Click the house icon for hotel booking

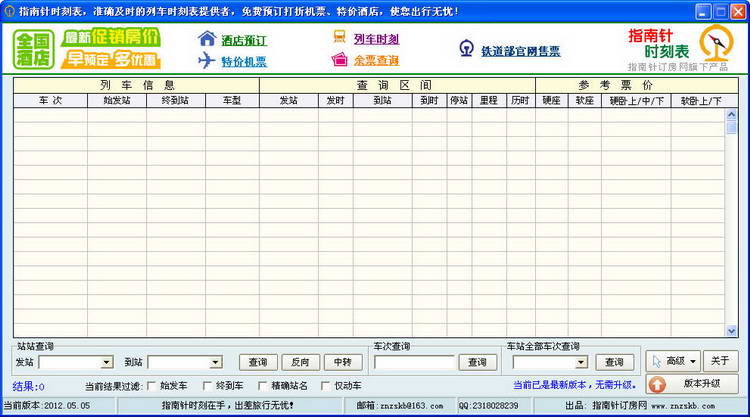(207, 39)
